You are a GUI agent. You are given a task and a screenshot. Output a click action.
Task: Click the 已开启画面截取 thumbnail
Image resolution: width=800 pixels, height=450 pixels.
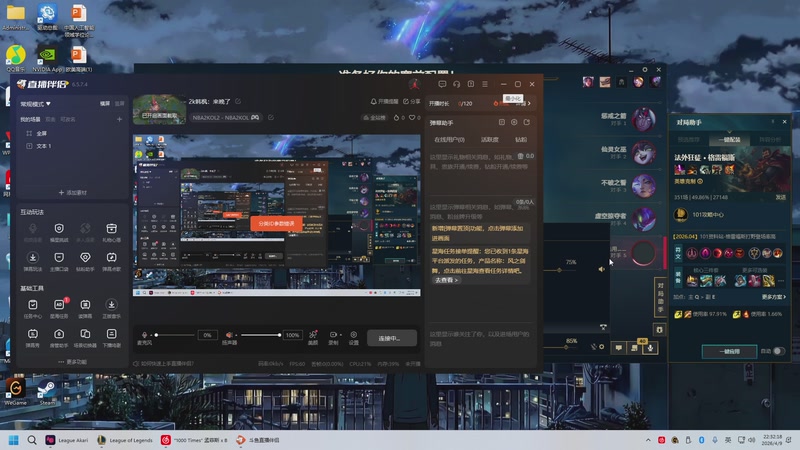coord(160,109)
